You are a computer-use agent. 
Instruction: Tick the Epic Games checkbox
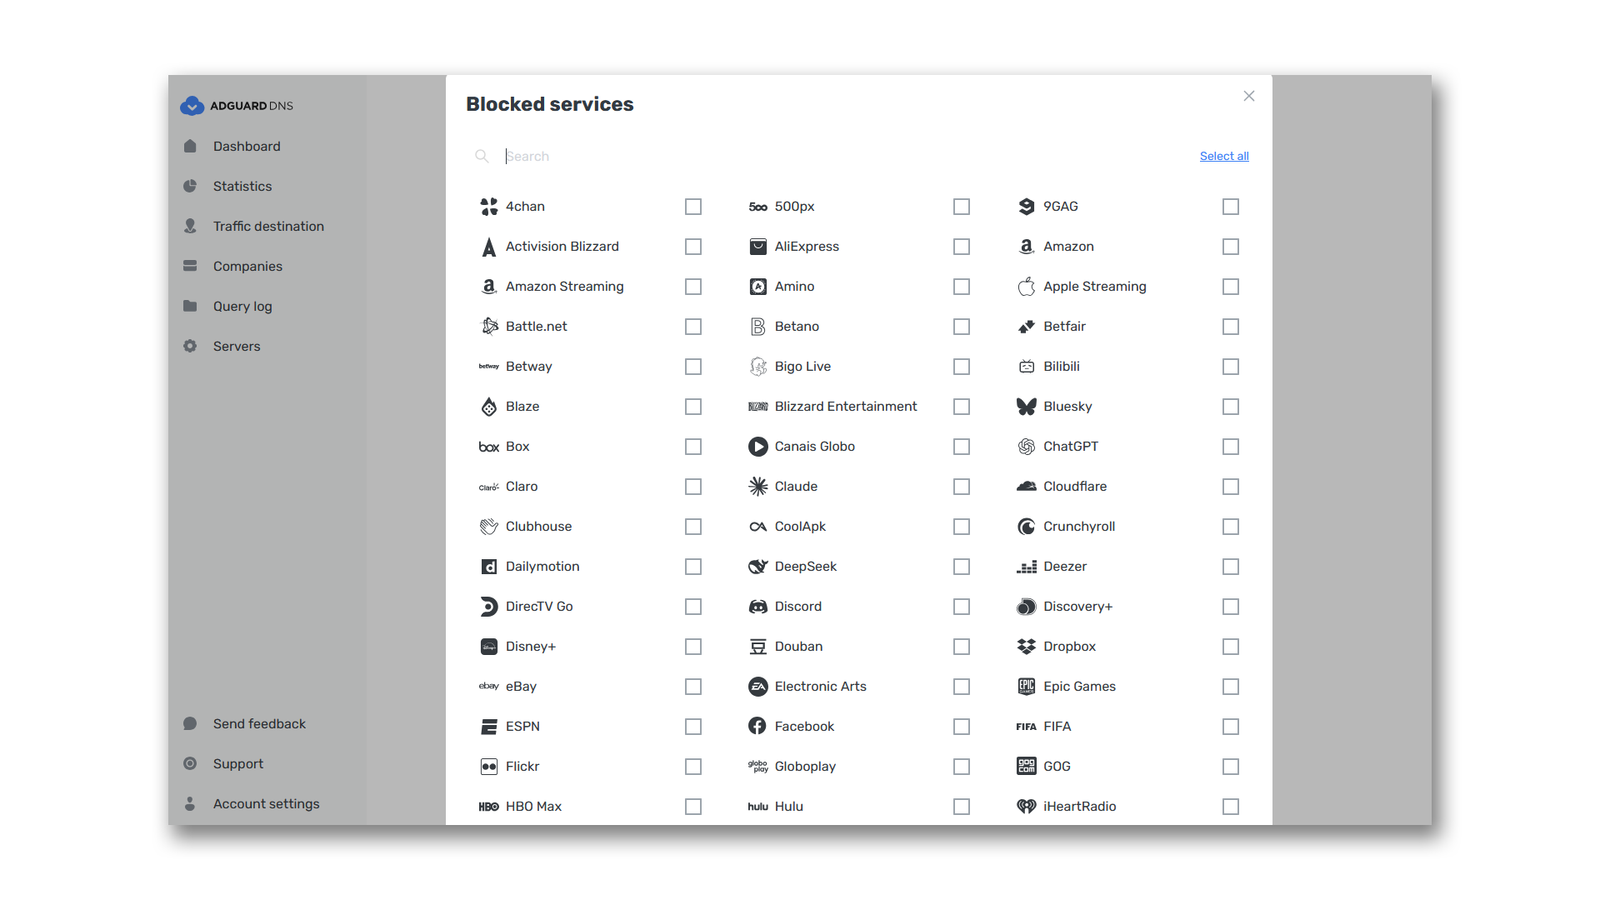click(1230, 686)
